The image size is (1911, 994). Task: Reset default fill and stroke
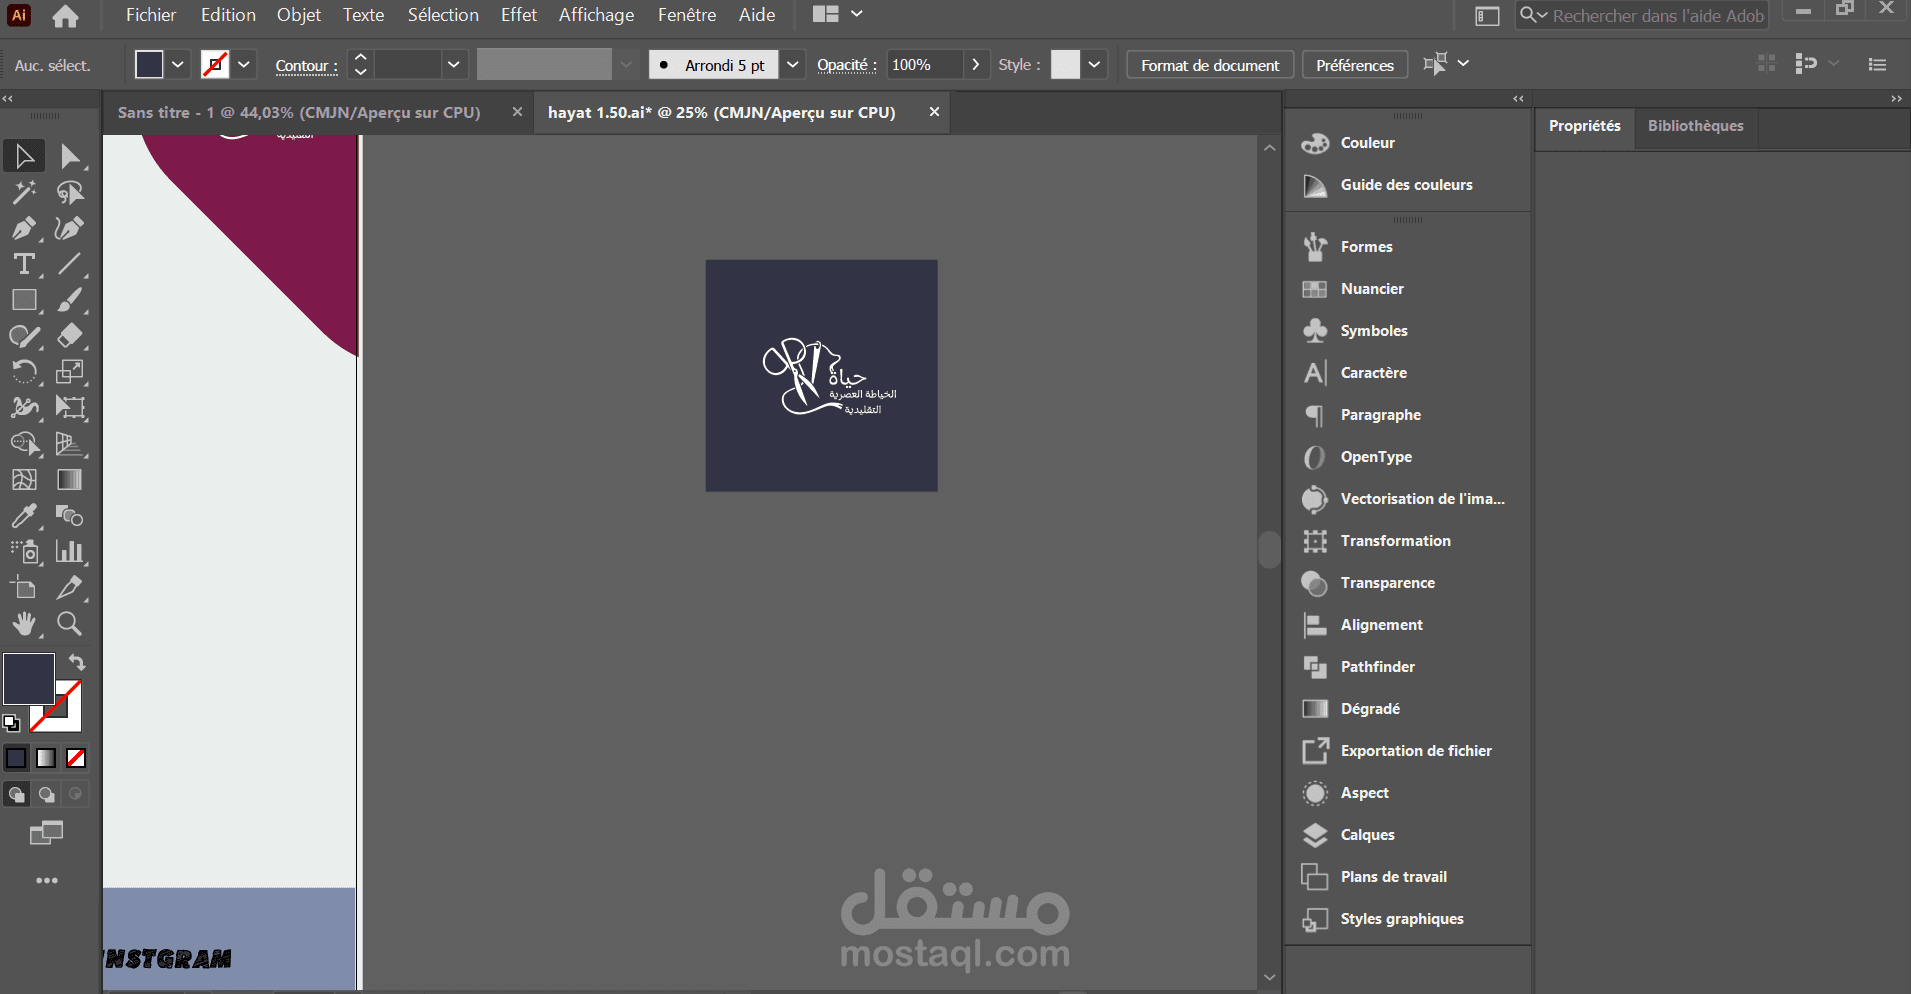pyautogui.click(x=11, y=722)
